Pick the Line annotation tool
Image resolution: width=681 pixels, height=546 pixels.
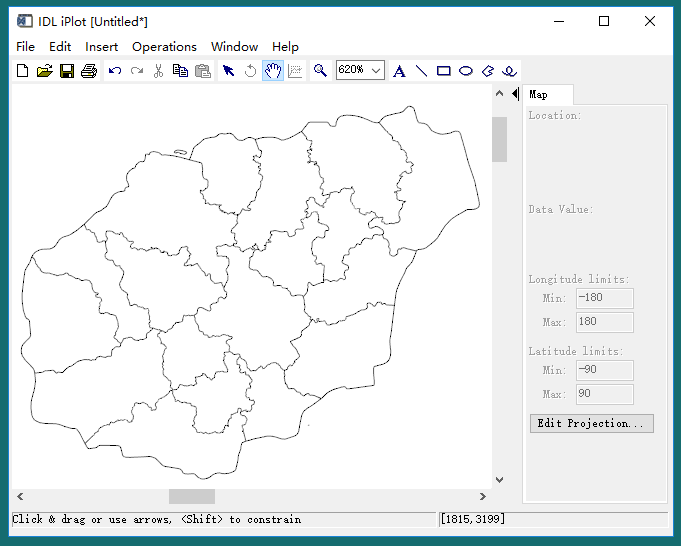coord(421,71)
